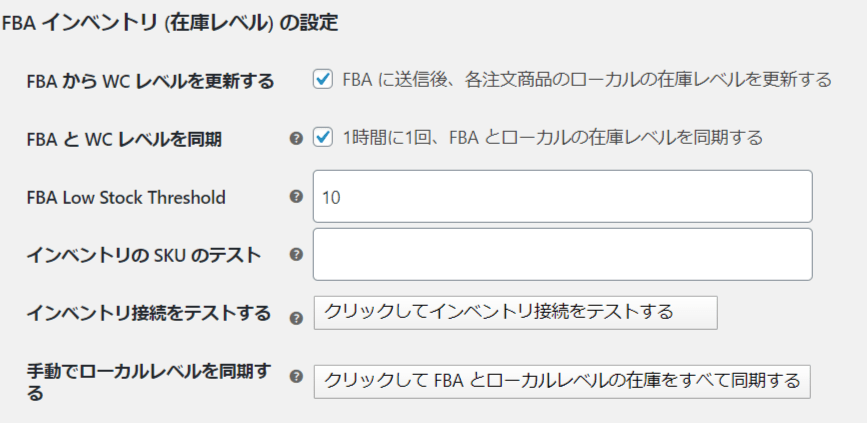Click the 1時間に1回 sync description text
This screenshot has height=423, width=867.
coord(552,137)
